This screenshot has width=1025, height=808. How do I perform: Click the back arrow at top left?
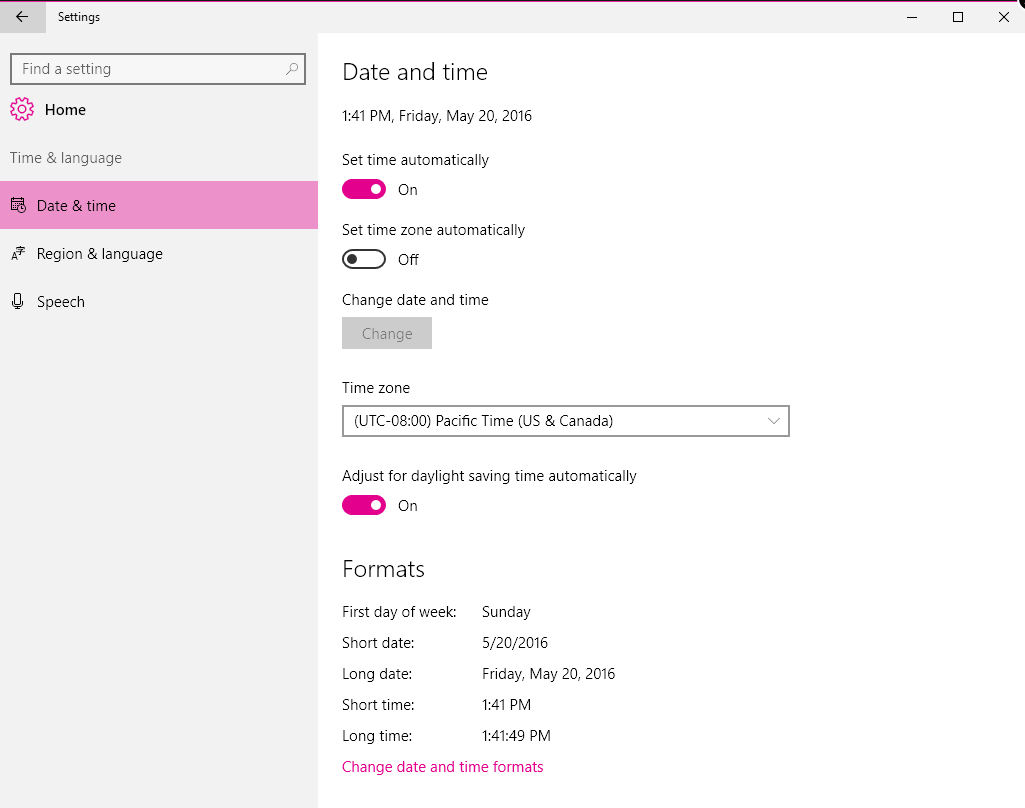coord(21,17)
